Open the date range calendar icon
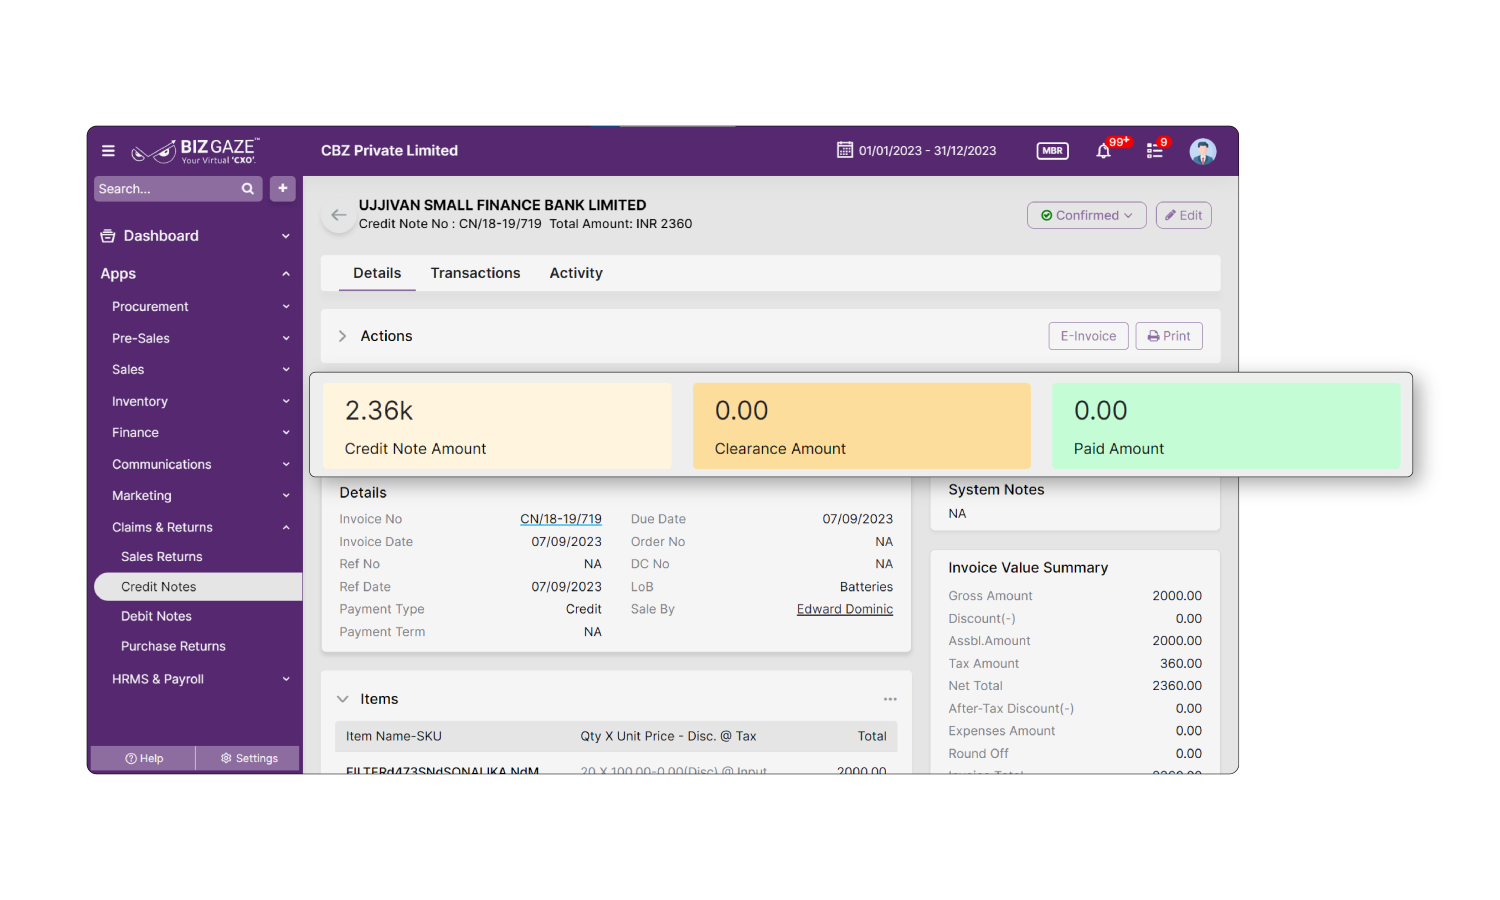 pos(845,150)
